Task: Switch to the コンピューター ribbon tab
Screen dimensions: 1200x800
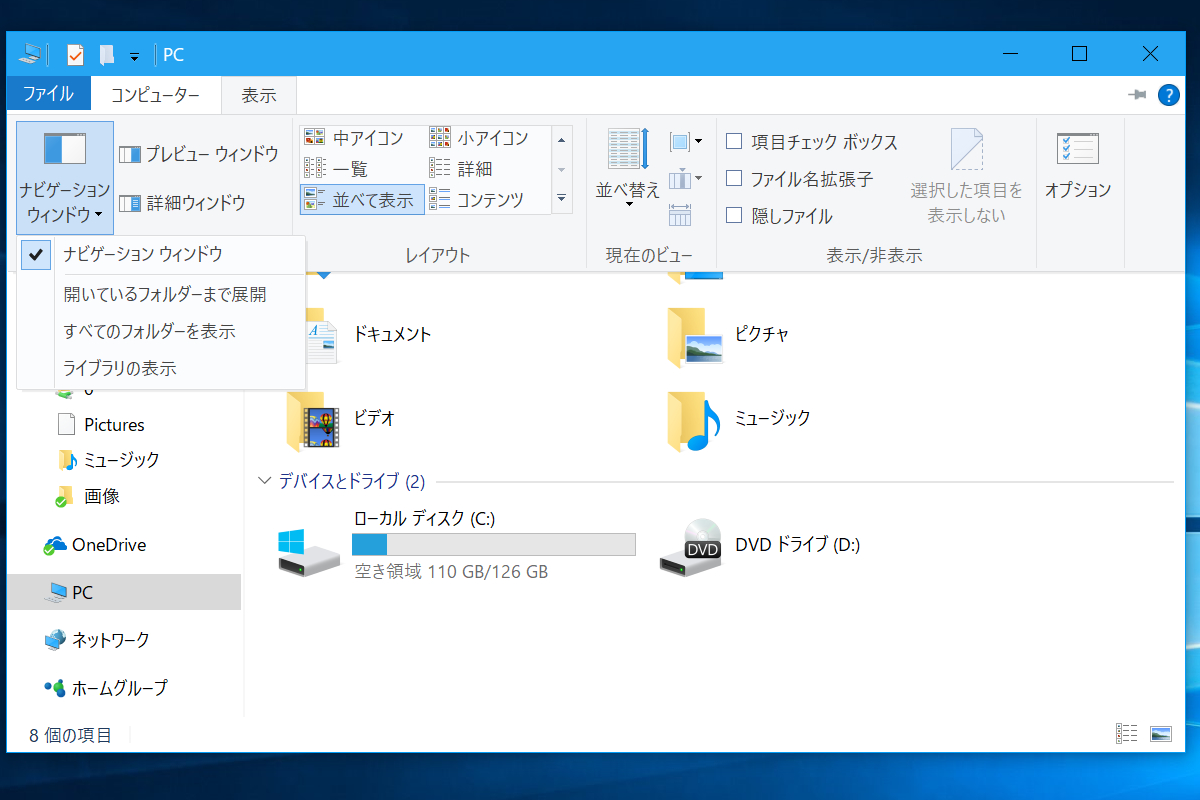Action: (x=156, y=94)
